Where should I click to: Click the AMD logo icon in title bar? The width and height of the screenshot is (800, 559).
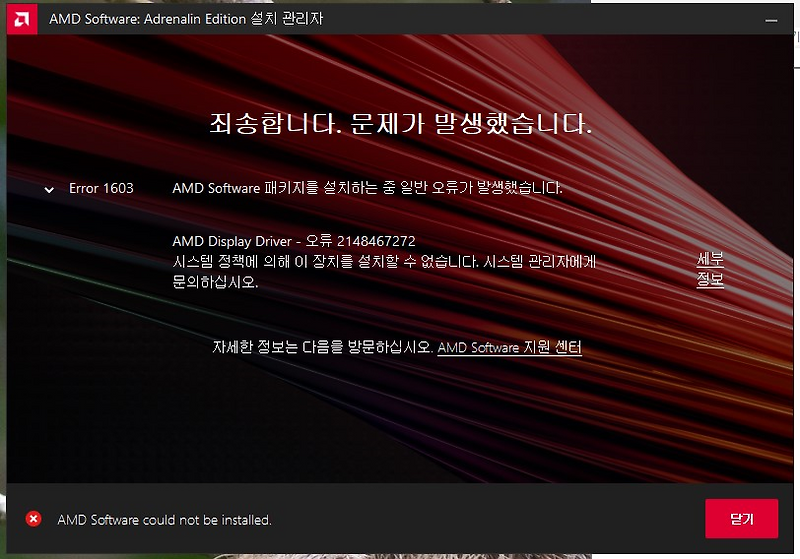21,19
